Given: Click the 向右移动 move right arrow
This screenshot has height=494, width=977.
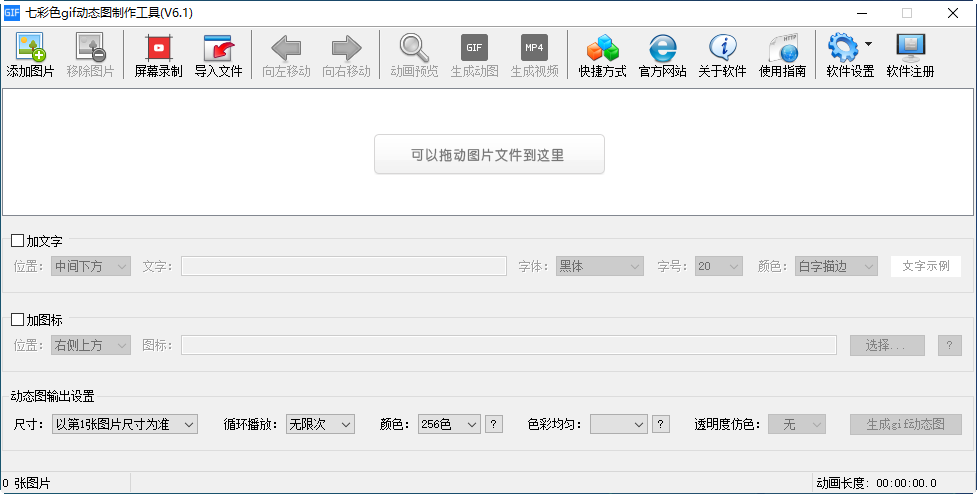Looking at the screenshot, I should coord(346,55).
